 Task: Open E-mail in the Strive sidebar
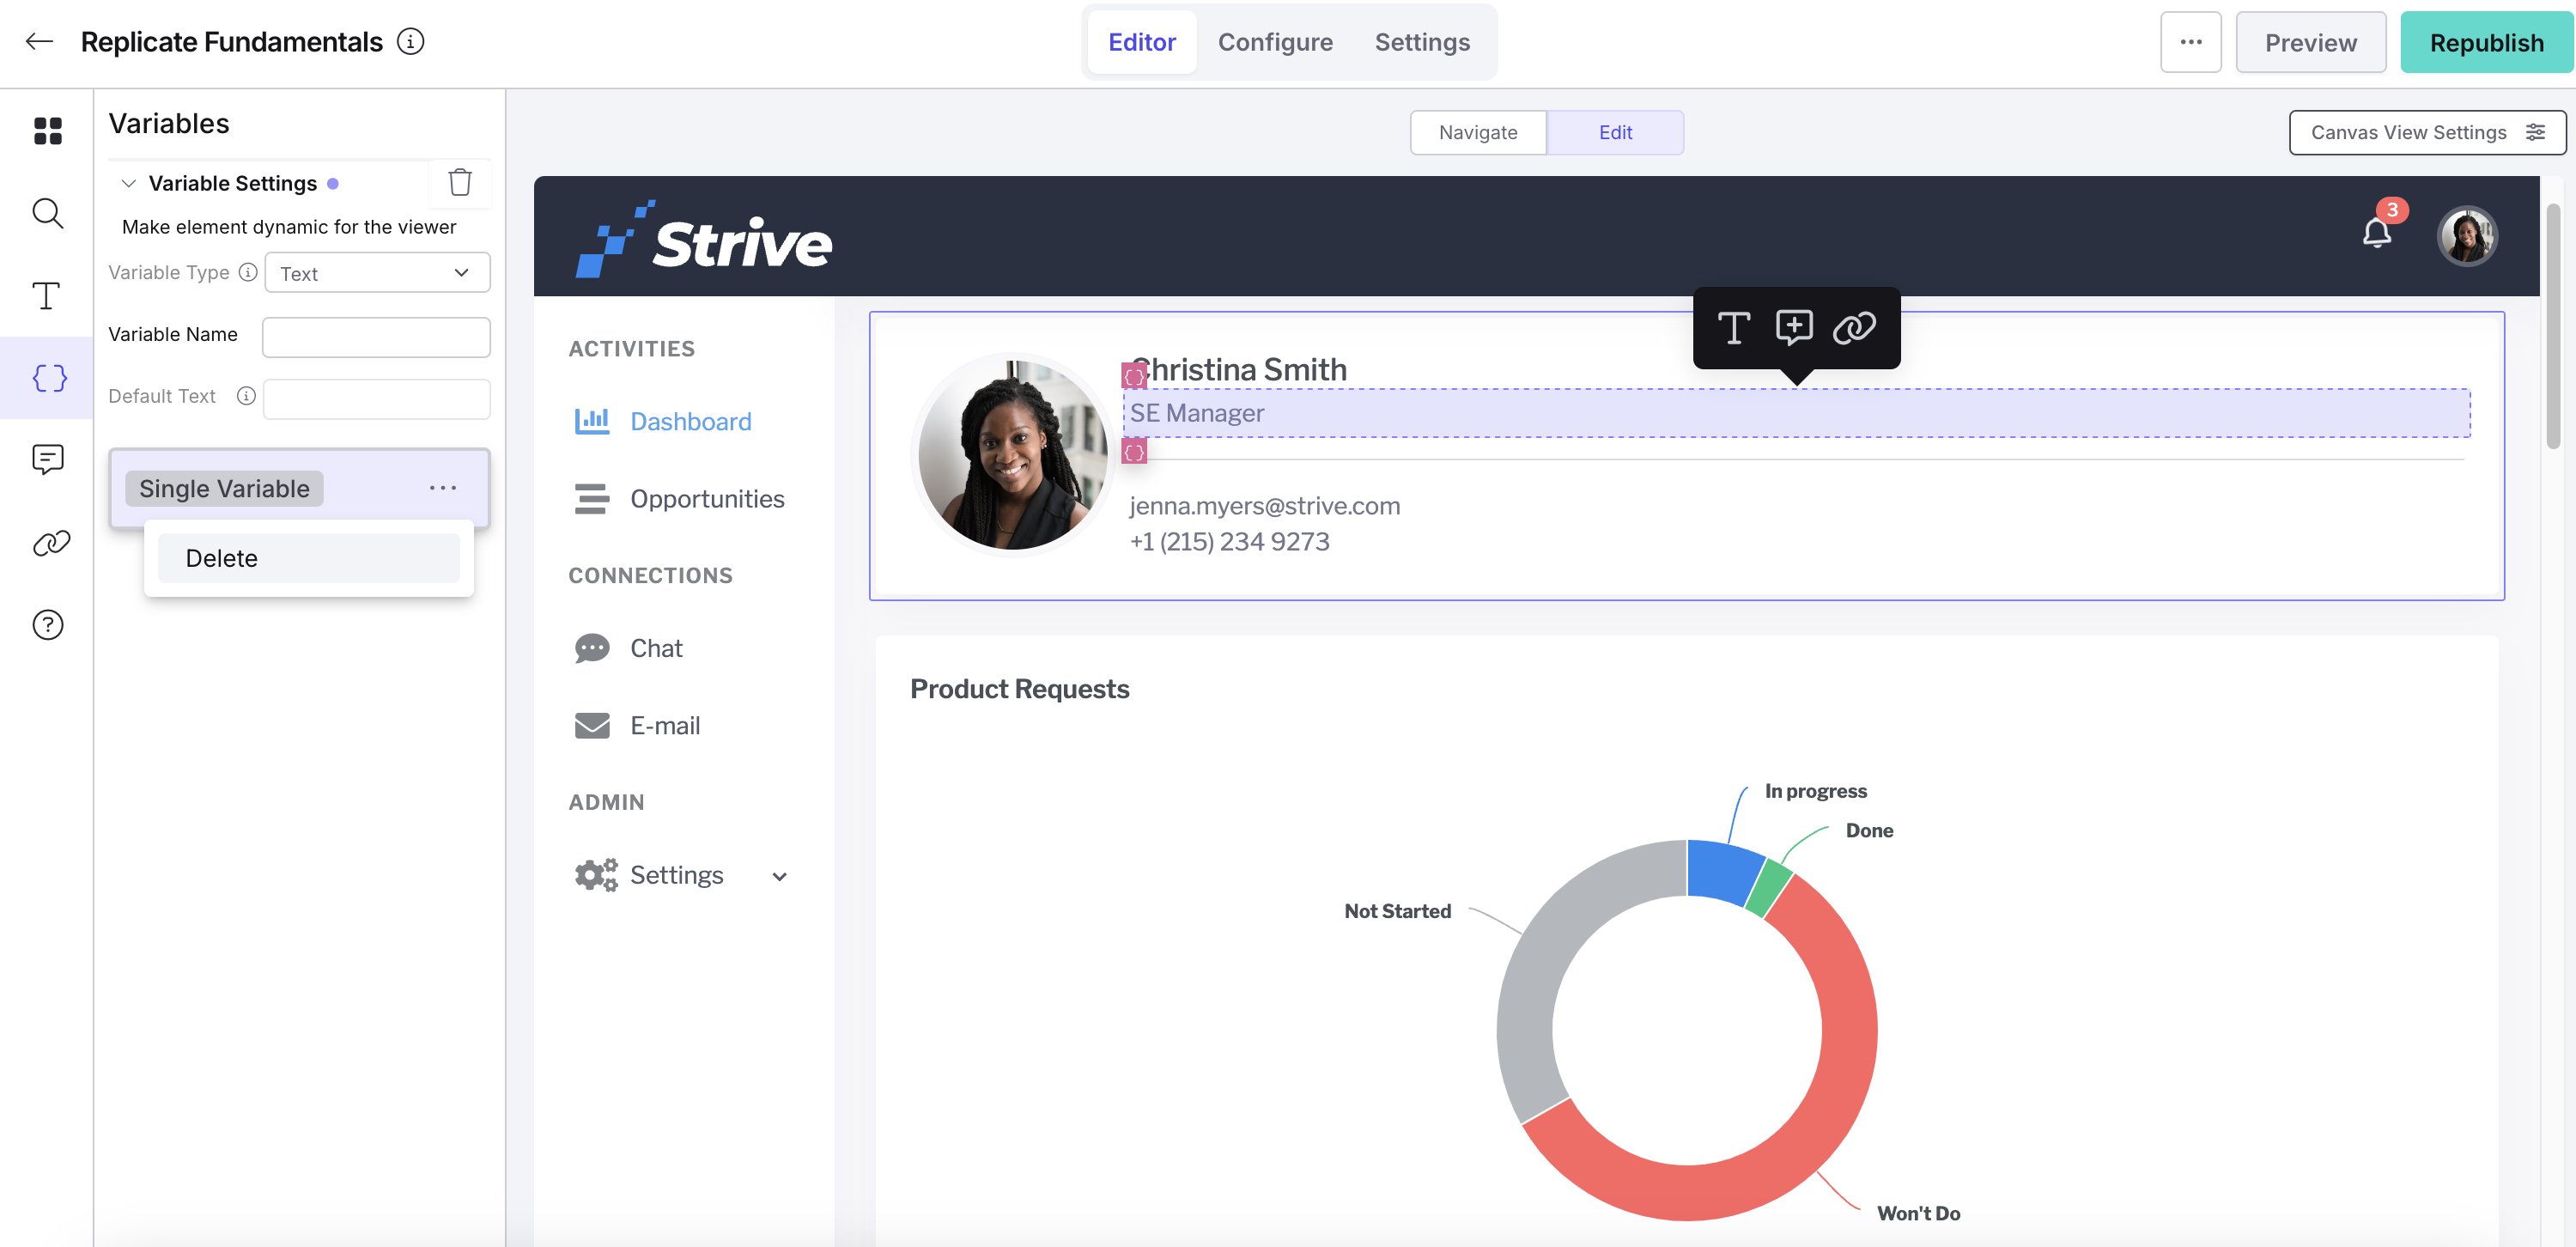click(665, 725)
